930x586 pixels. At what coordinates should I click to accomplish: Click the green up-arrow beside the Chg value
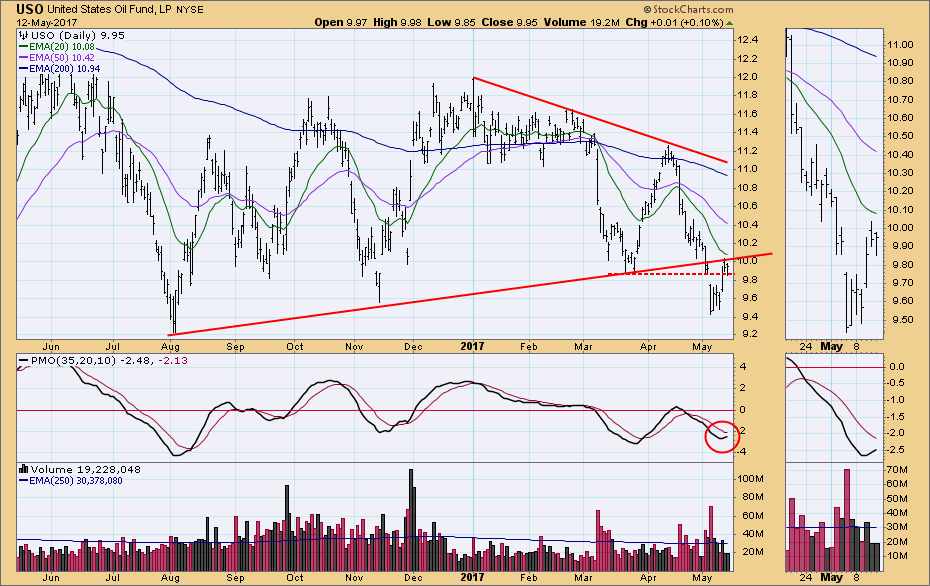(729, 23)
